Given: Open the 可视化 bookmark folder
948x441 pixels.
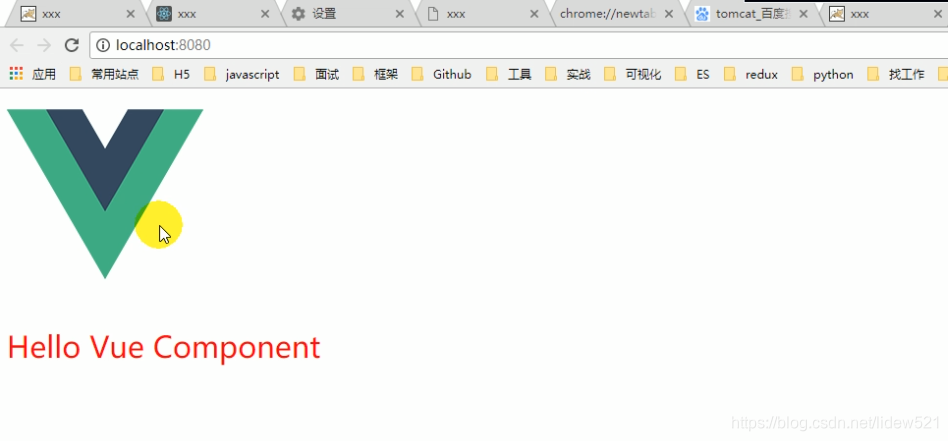Looking at the screenshot, I should point(632,74).
